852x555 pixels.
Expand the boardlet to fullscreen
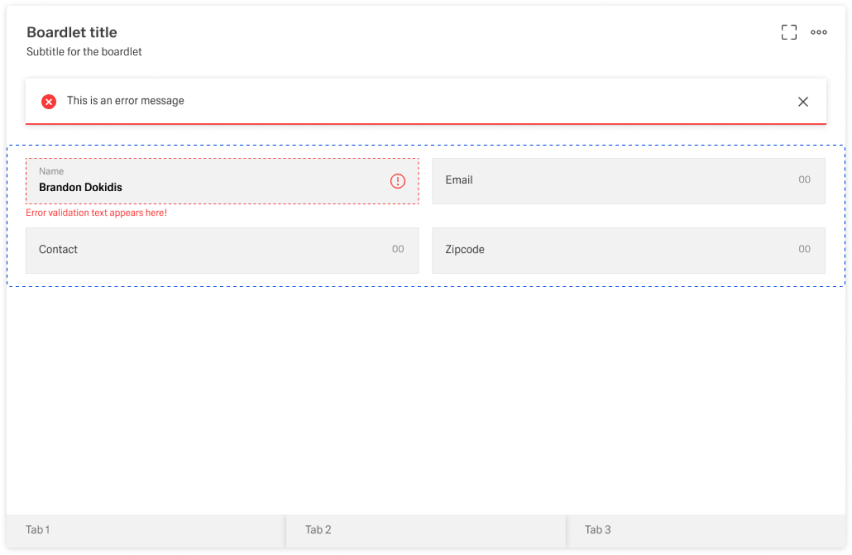(x=789, y=32)
